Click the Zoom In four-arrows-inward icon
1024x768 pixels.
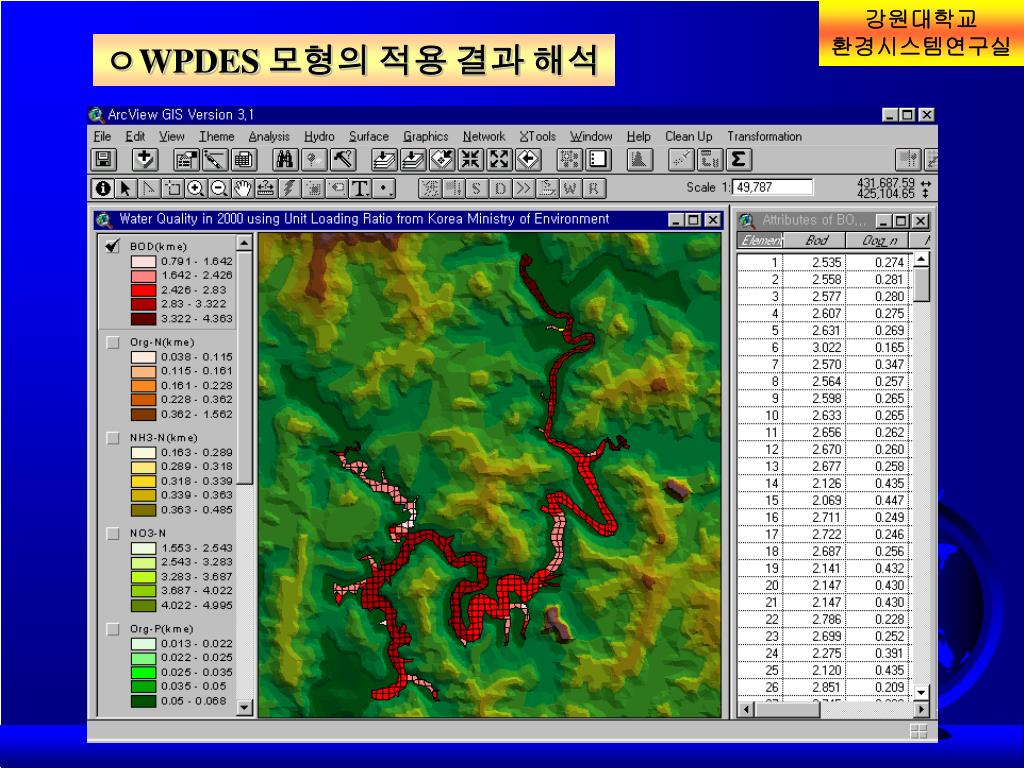(470, 159)
